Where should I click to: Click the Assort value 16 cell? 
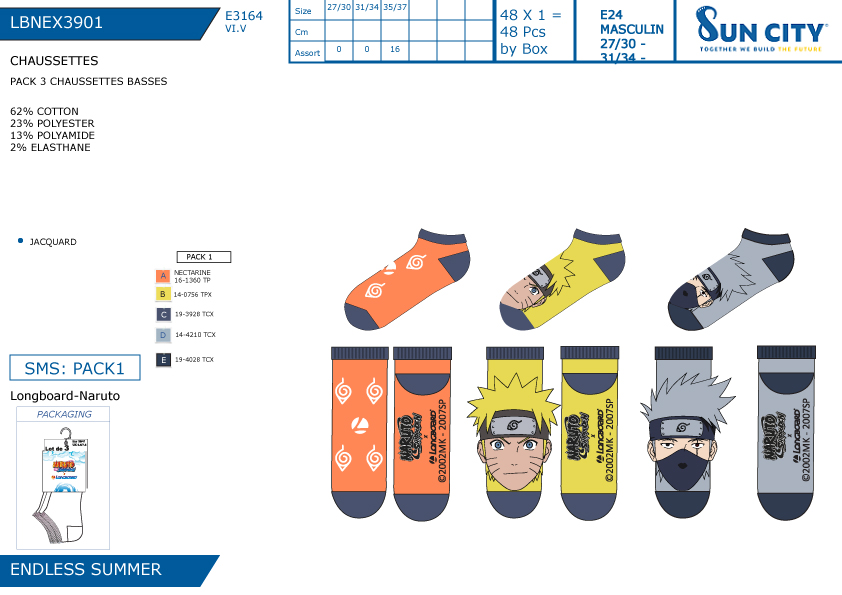(395, 50)
